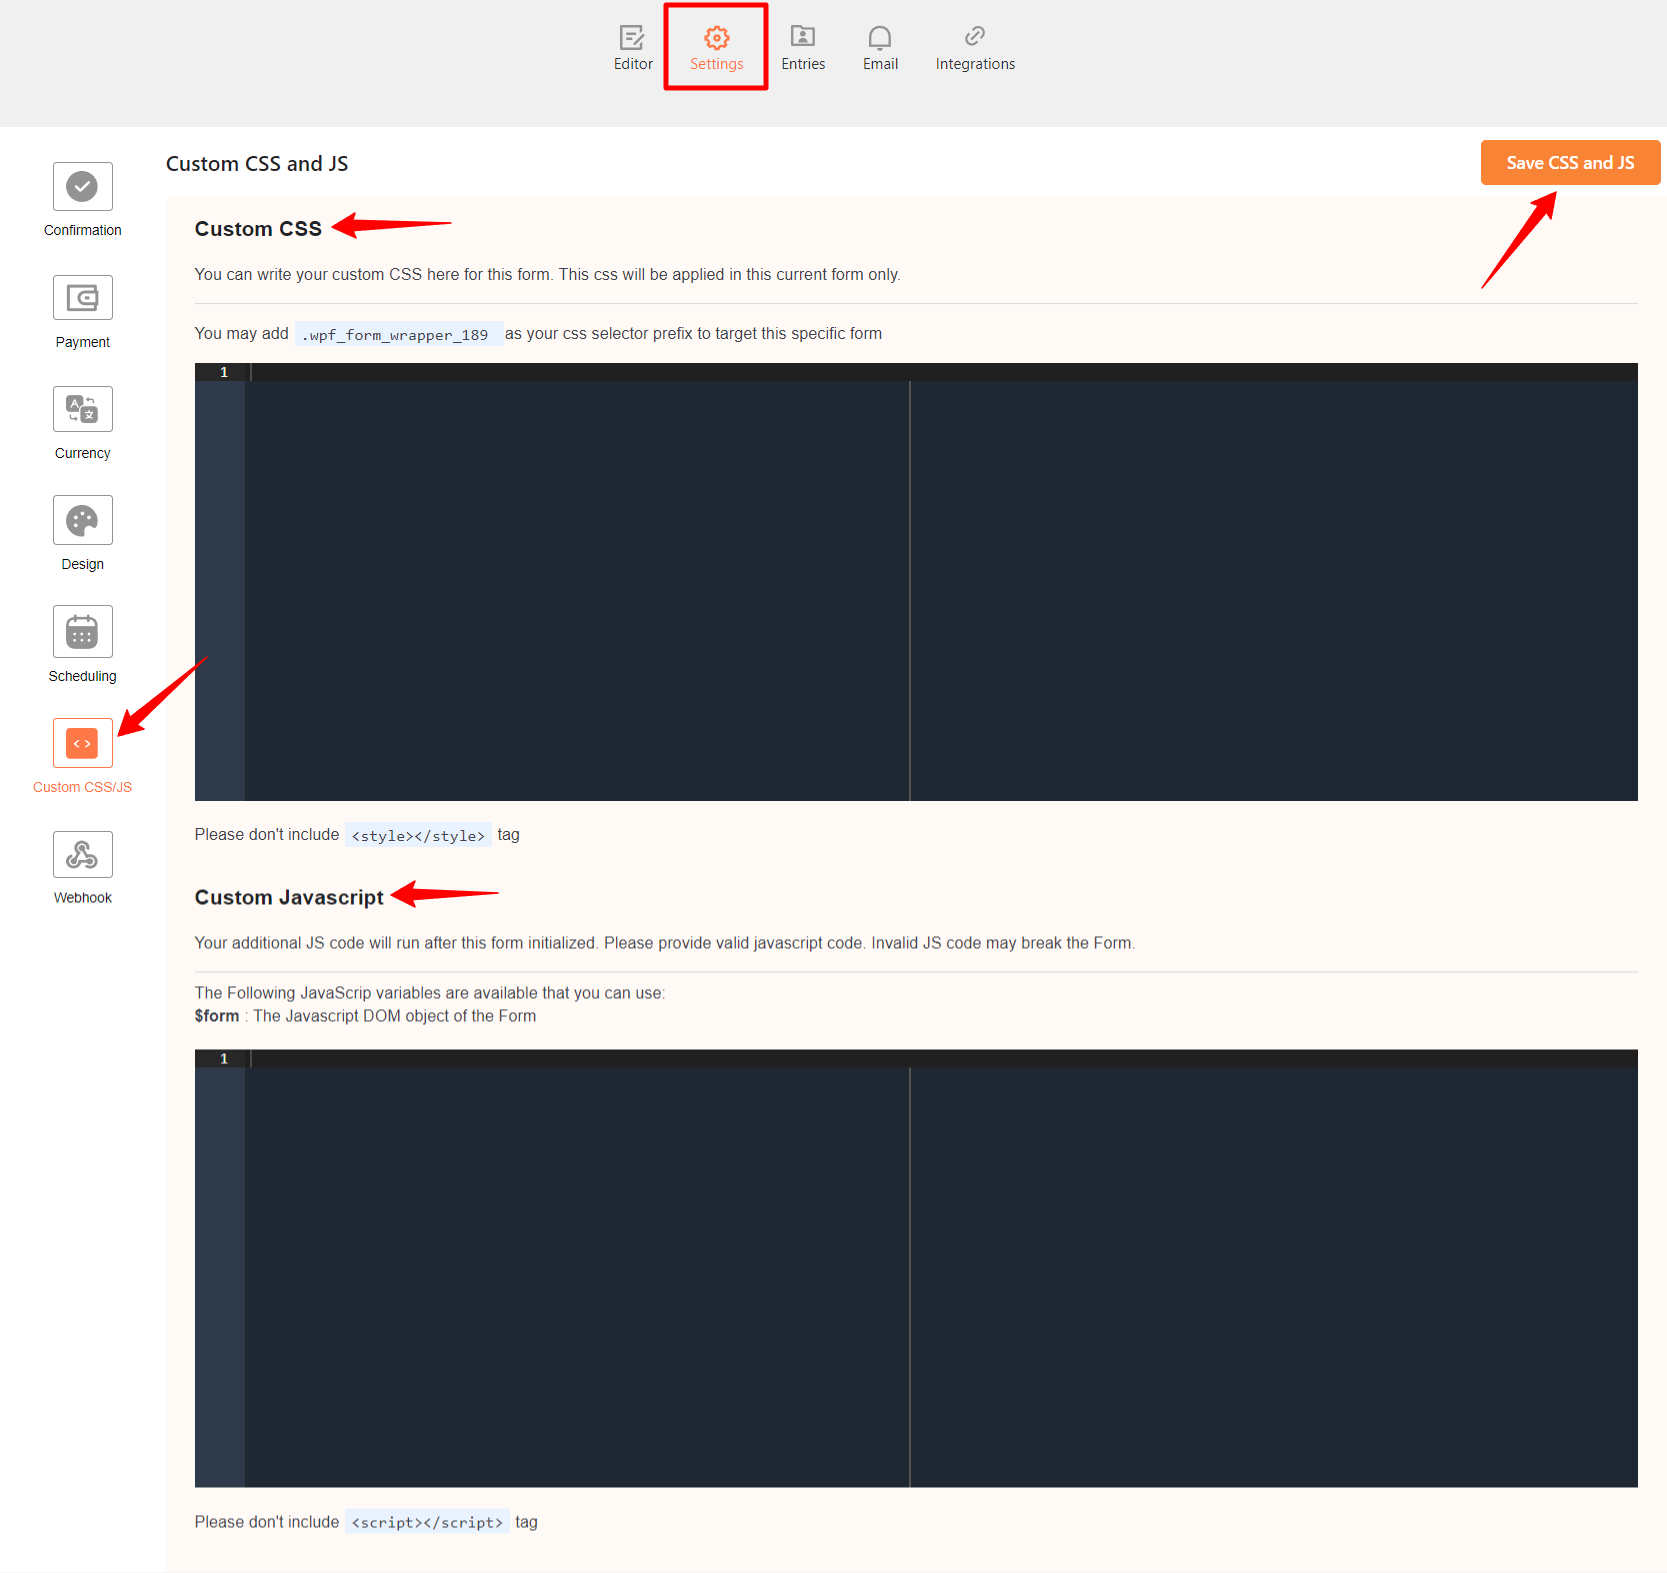Open the Email bell icon
Image resolution: width=1667 pixels, height=1573 pixels.
point(880,38)
